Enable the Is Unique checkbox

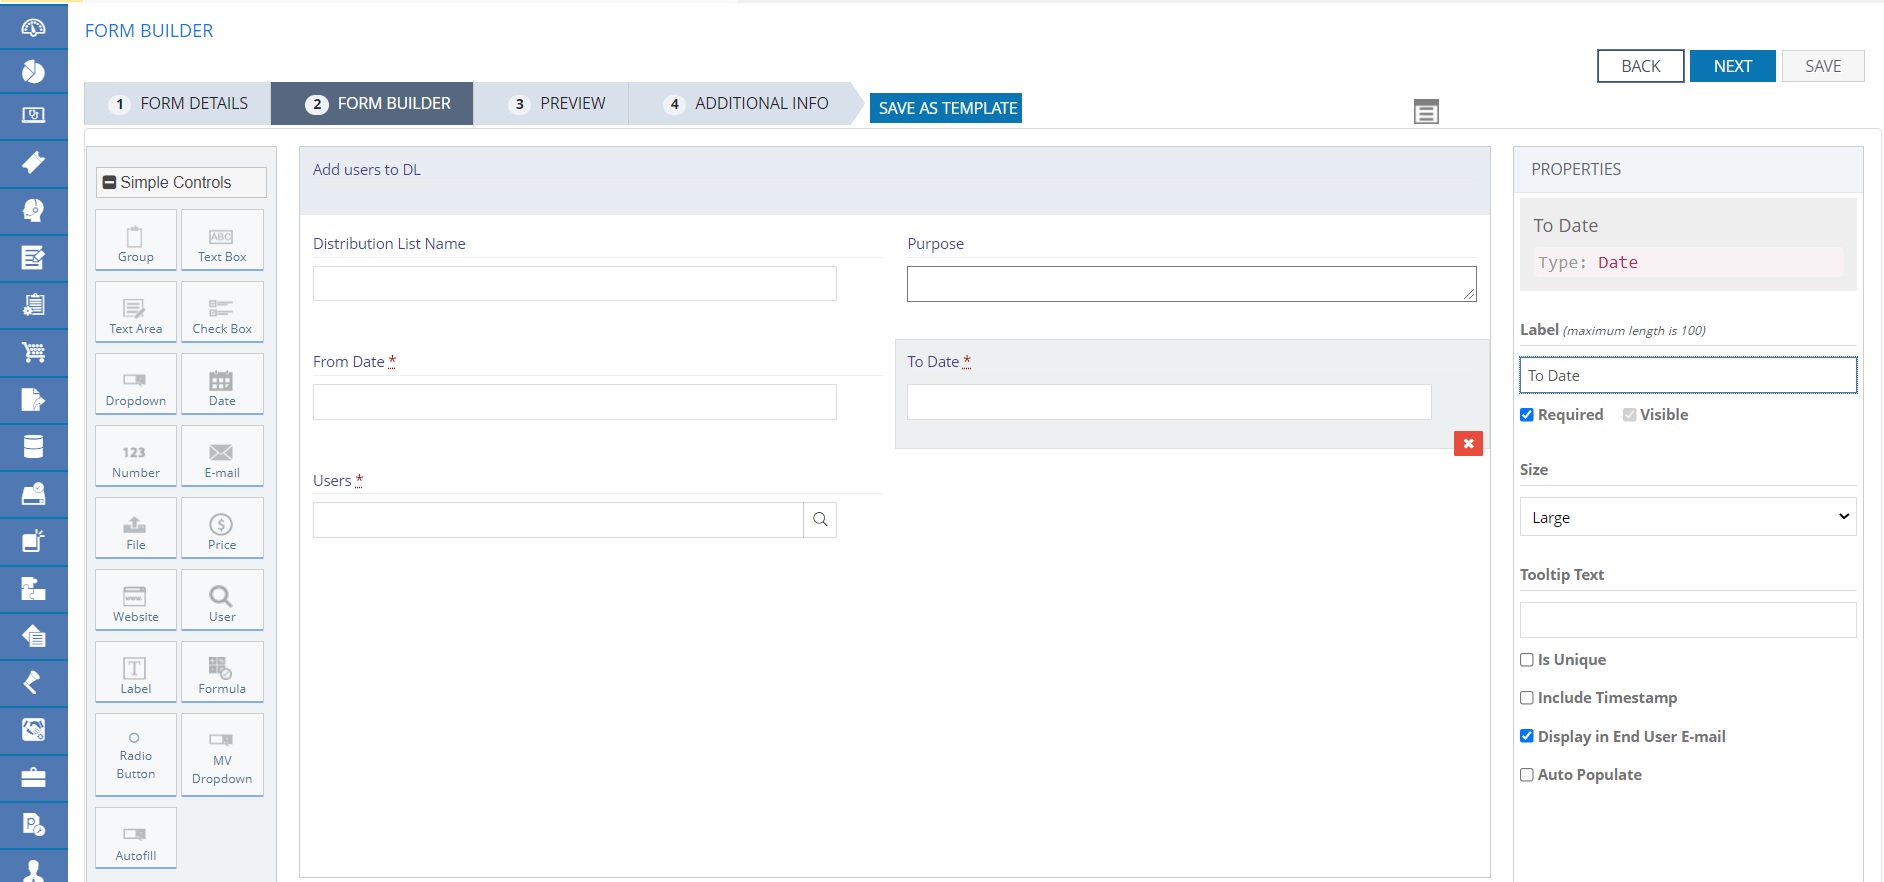[x=1527, y=660]
